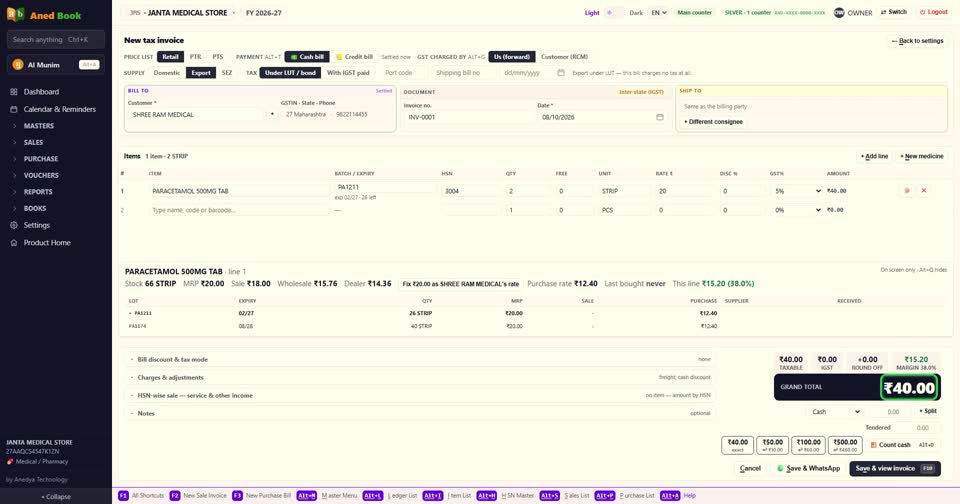
Task: Click Save & view invoice
Action: point(894,468)
